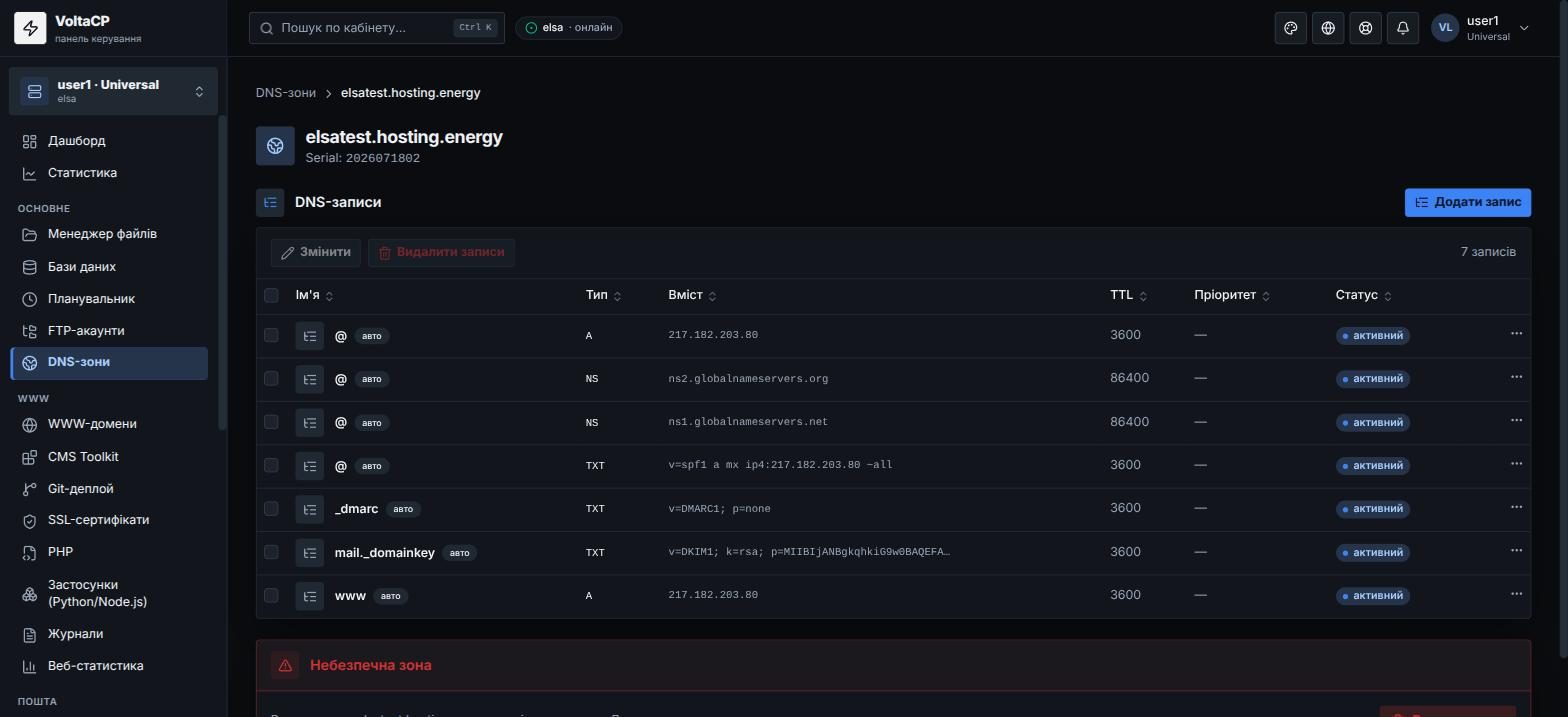Click the record icon in the www row
Screen dimensions: 1568x717
[310, 596]
